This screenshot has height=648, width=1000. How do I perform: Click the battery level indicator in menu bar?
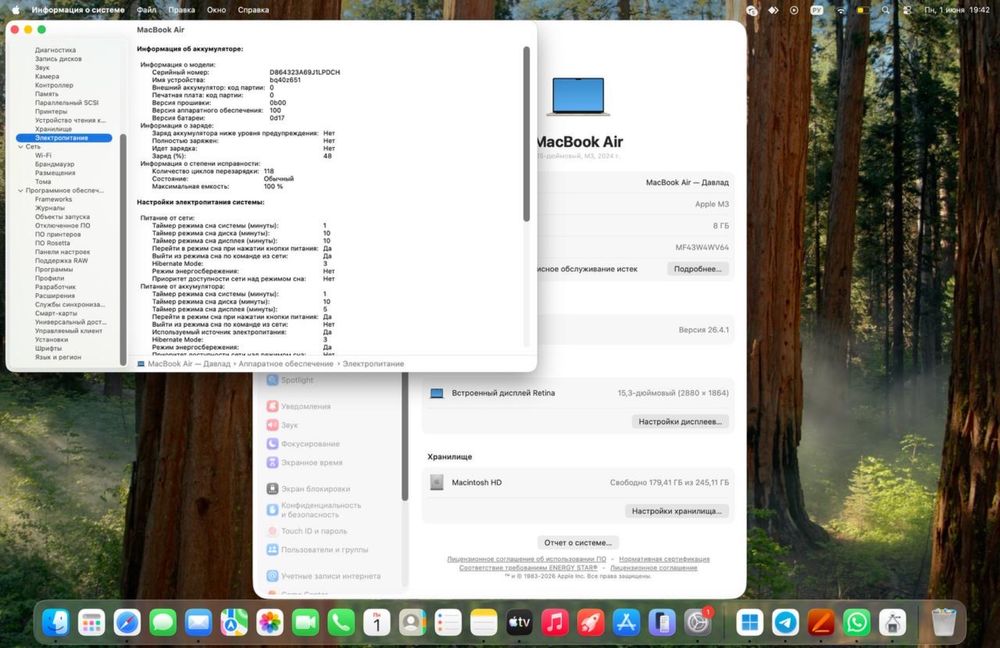coord(862,10)
